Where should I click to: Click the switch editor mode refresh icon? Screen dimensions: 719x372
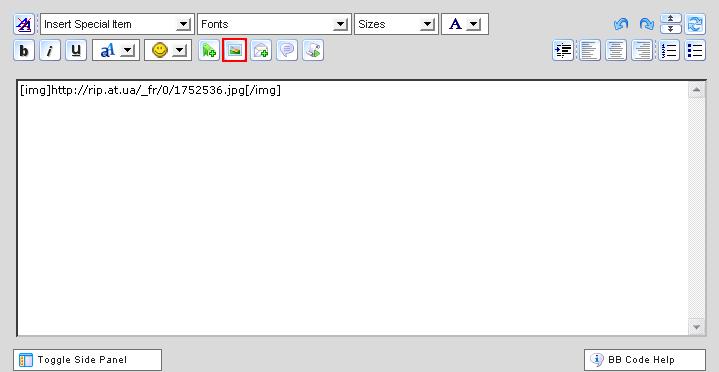695,24
